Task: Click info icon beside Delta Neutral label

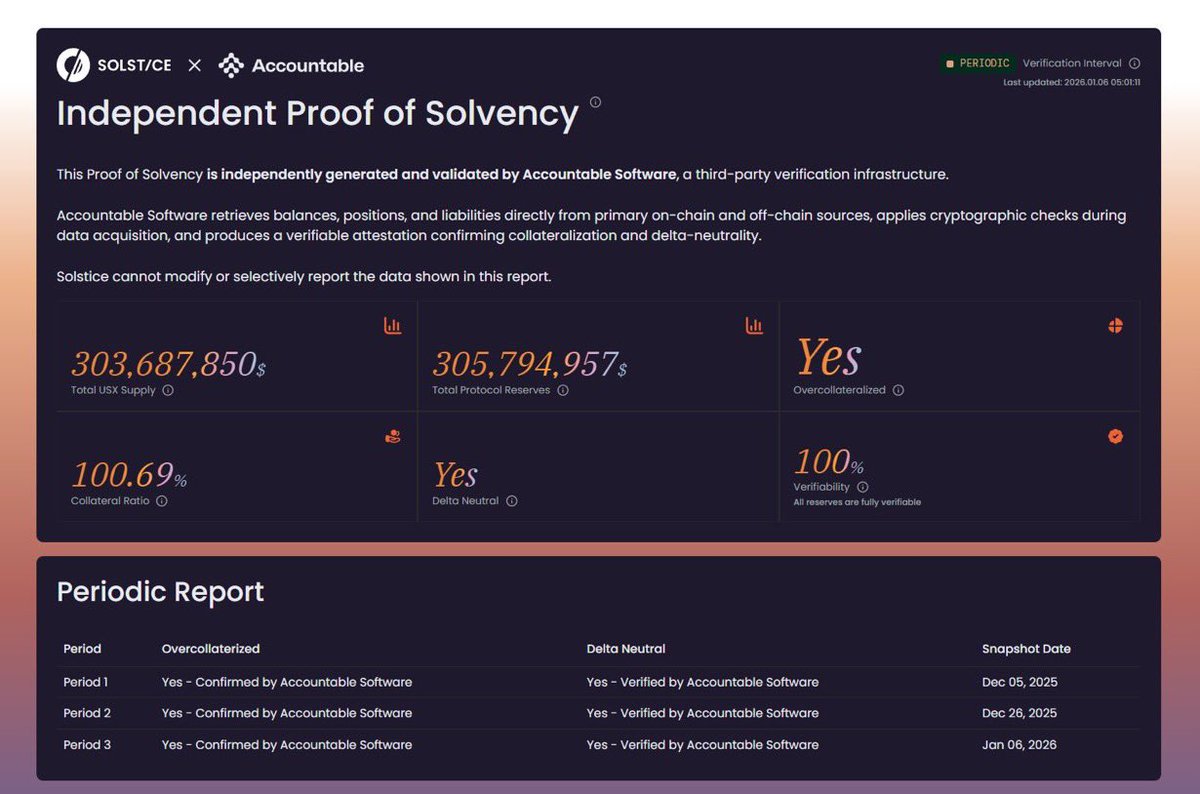Action: [512, 501]
